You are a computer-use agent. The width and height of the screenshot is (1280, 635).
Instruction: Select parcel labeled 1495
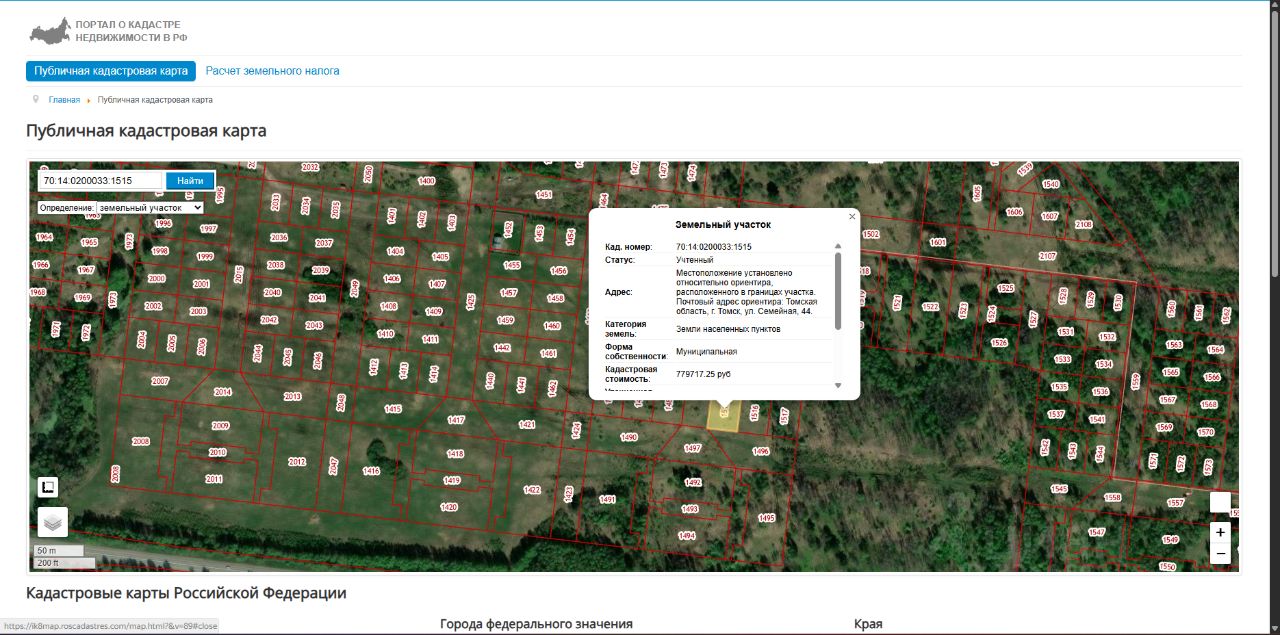pyautogui.click(x=766, y=518)
